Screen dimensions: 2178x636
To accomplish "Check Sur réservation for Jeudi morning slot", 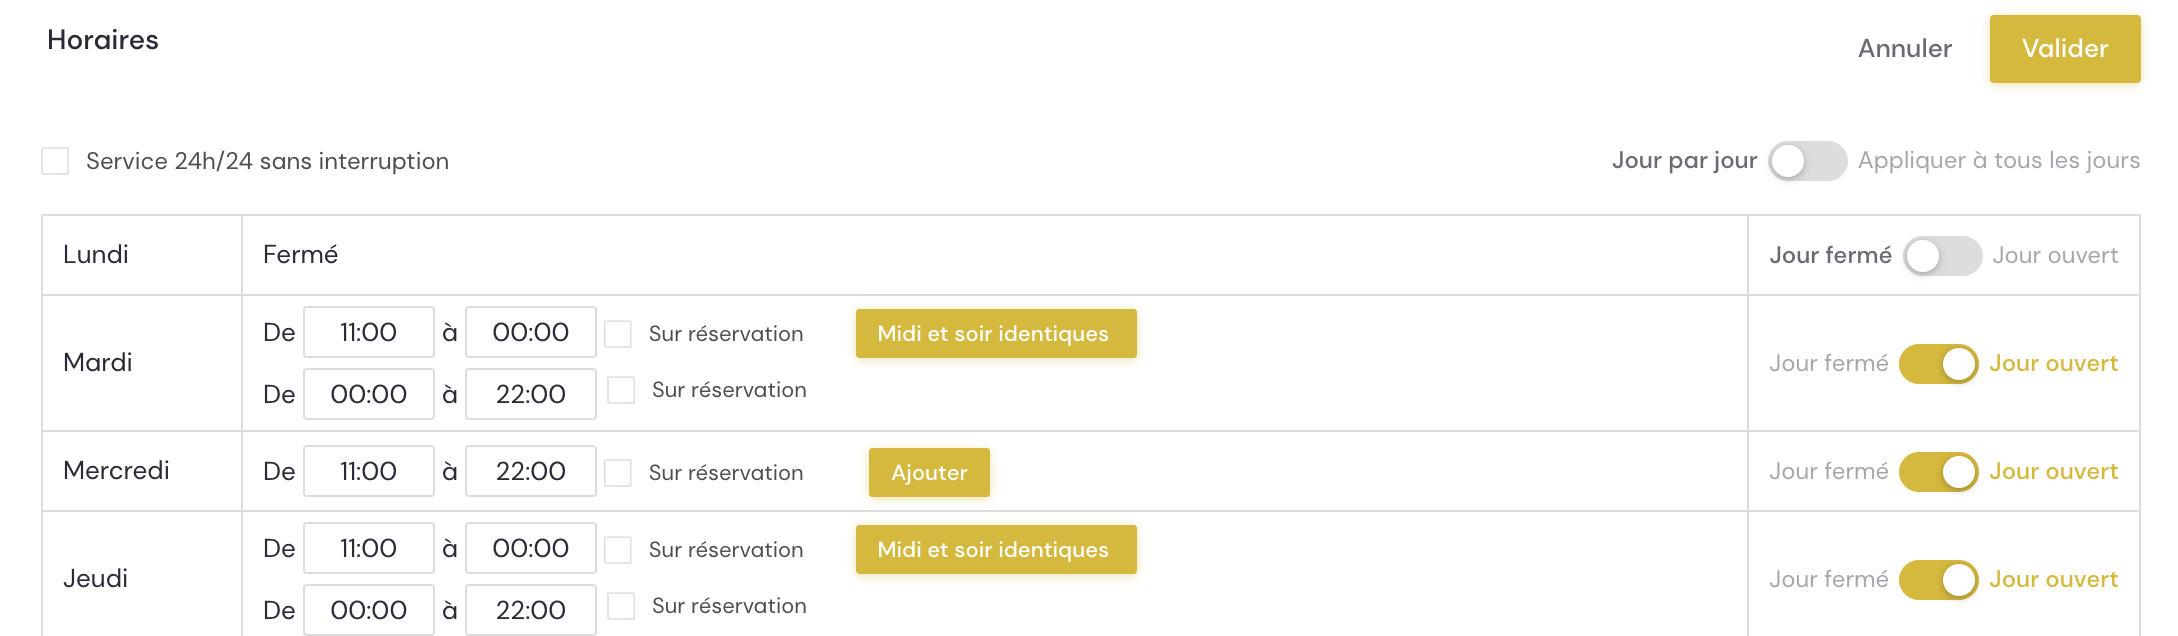I will pos(620,548).
